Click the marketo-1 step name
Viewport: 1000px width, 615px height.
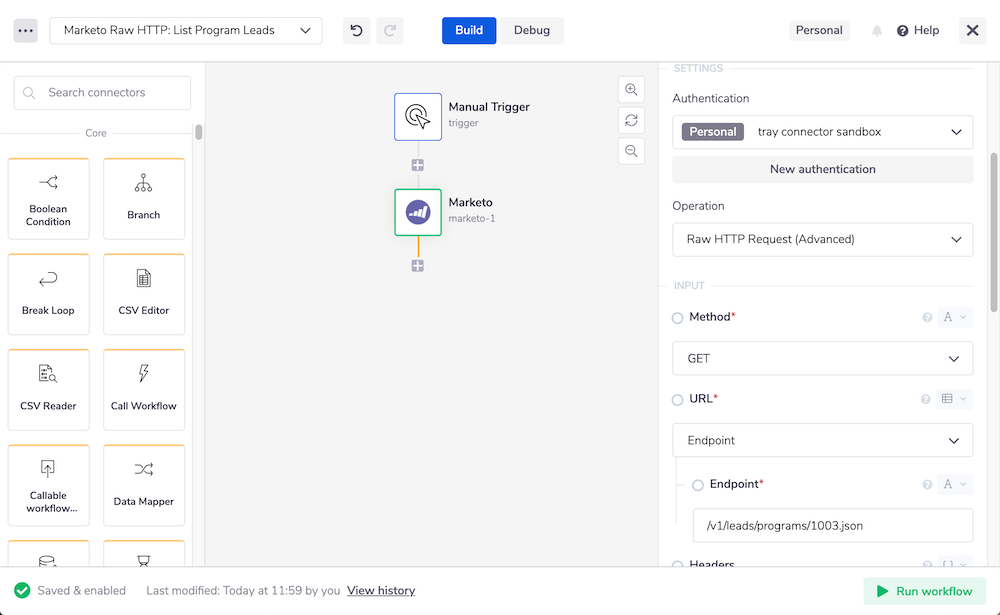coord(472,219)
